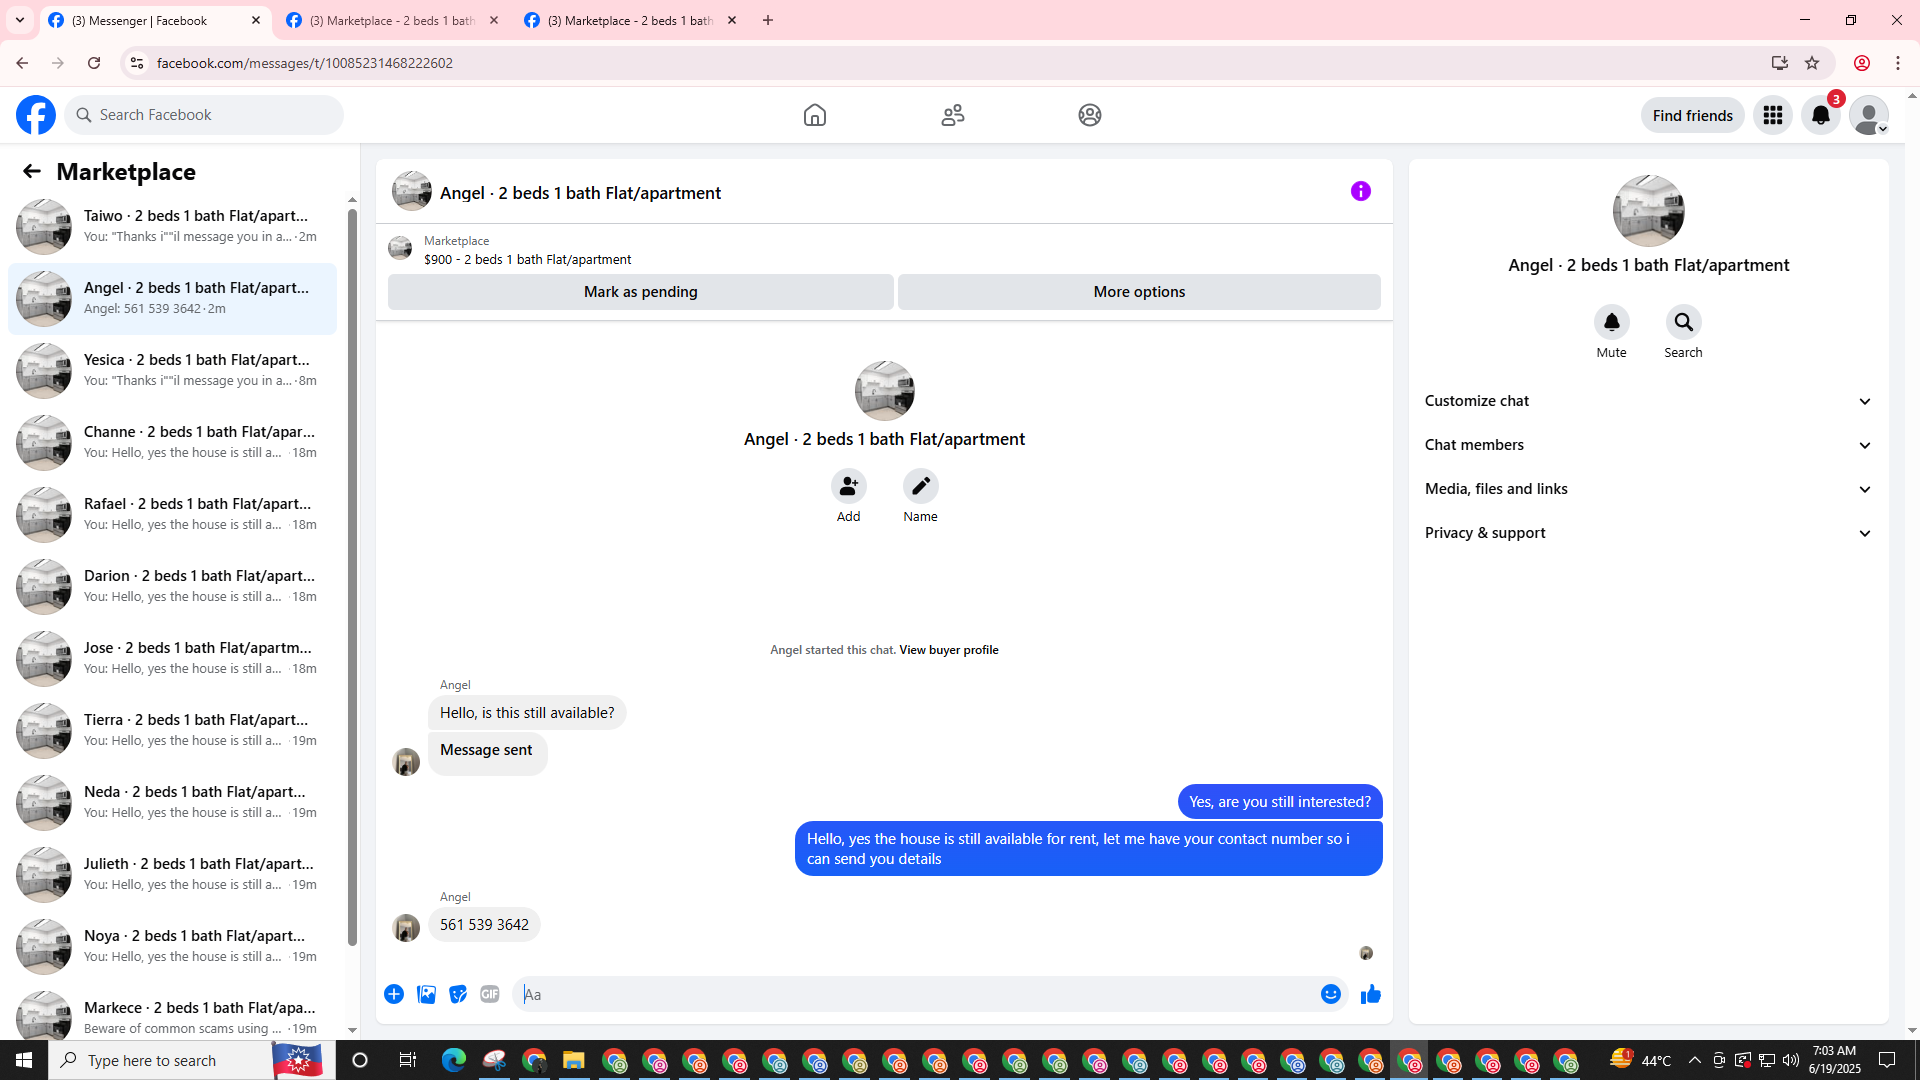Open the Channe conversation

[x=172, y=442]
